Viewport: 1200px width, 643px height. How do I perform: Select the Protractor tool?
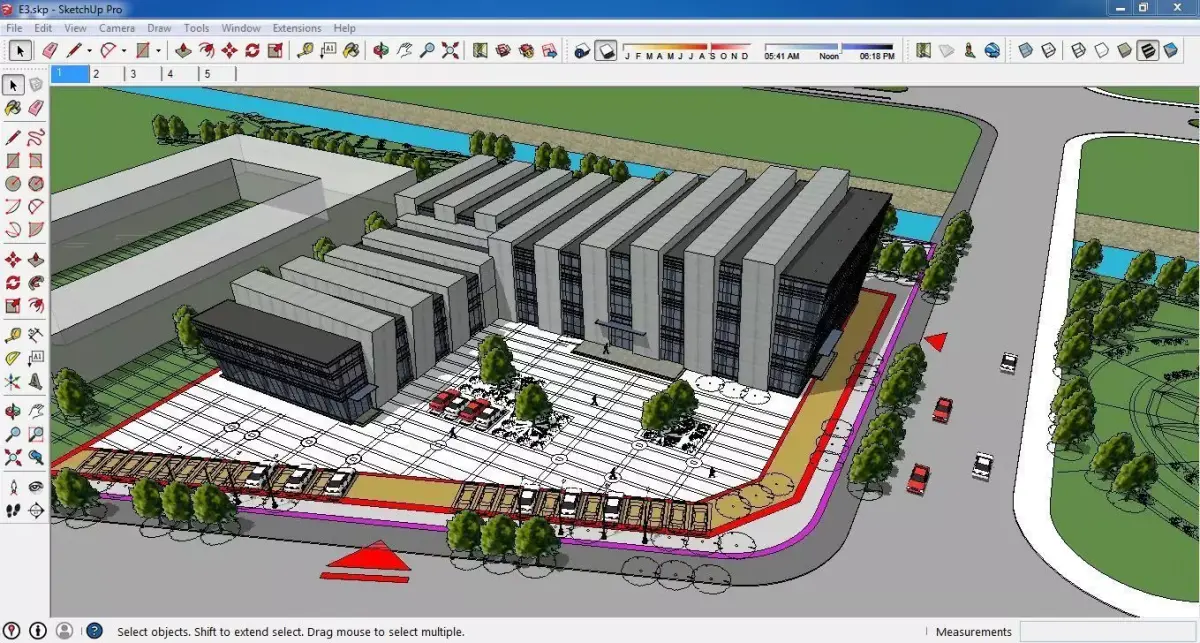click(13, 357)
